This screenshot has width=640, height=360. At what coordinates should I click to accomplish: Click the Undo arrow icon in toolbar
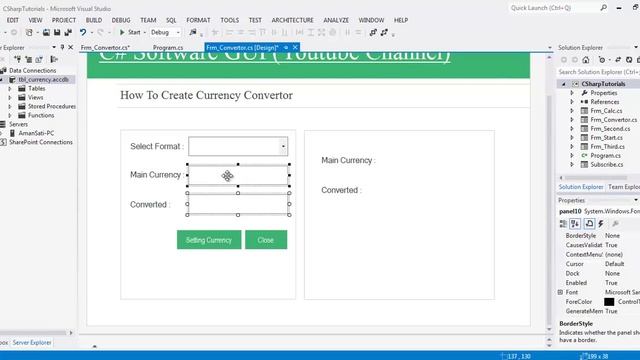point(83,32)
